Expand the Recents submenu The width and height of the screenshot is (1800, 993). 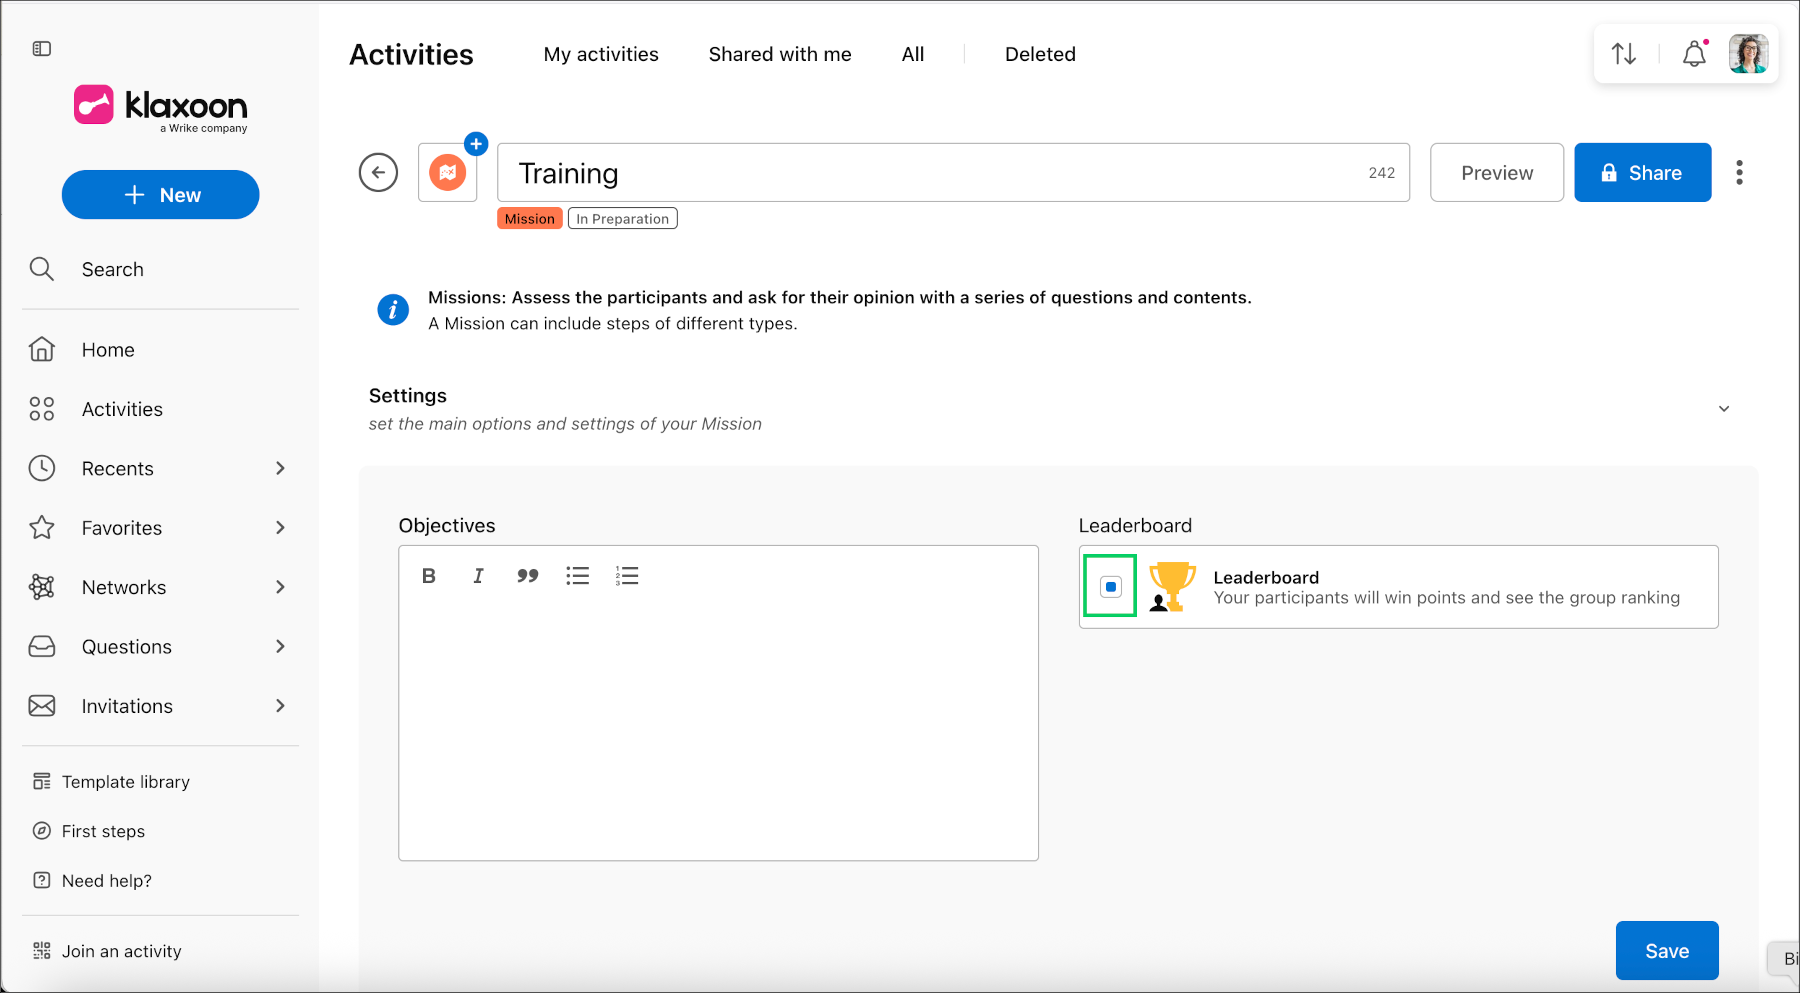(280, 469)
